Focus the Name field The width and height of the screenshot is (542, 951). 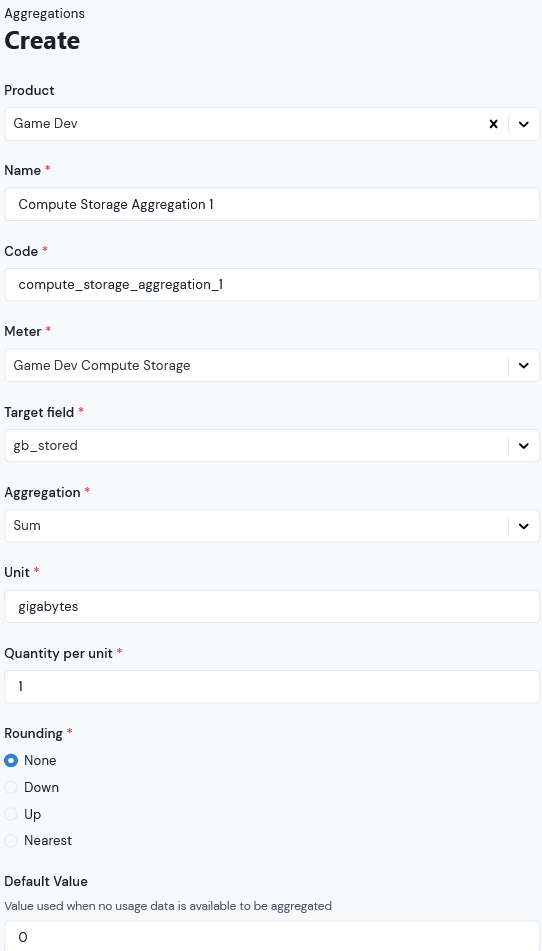[x=272, y=204]
